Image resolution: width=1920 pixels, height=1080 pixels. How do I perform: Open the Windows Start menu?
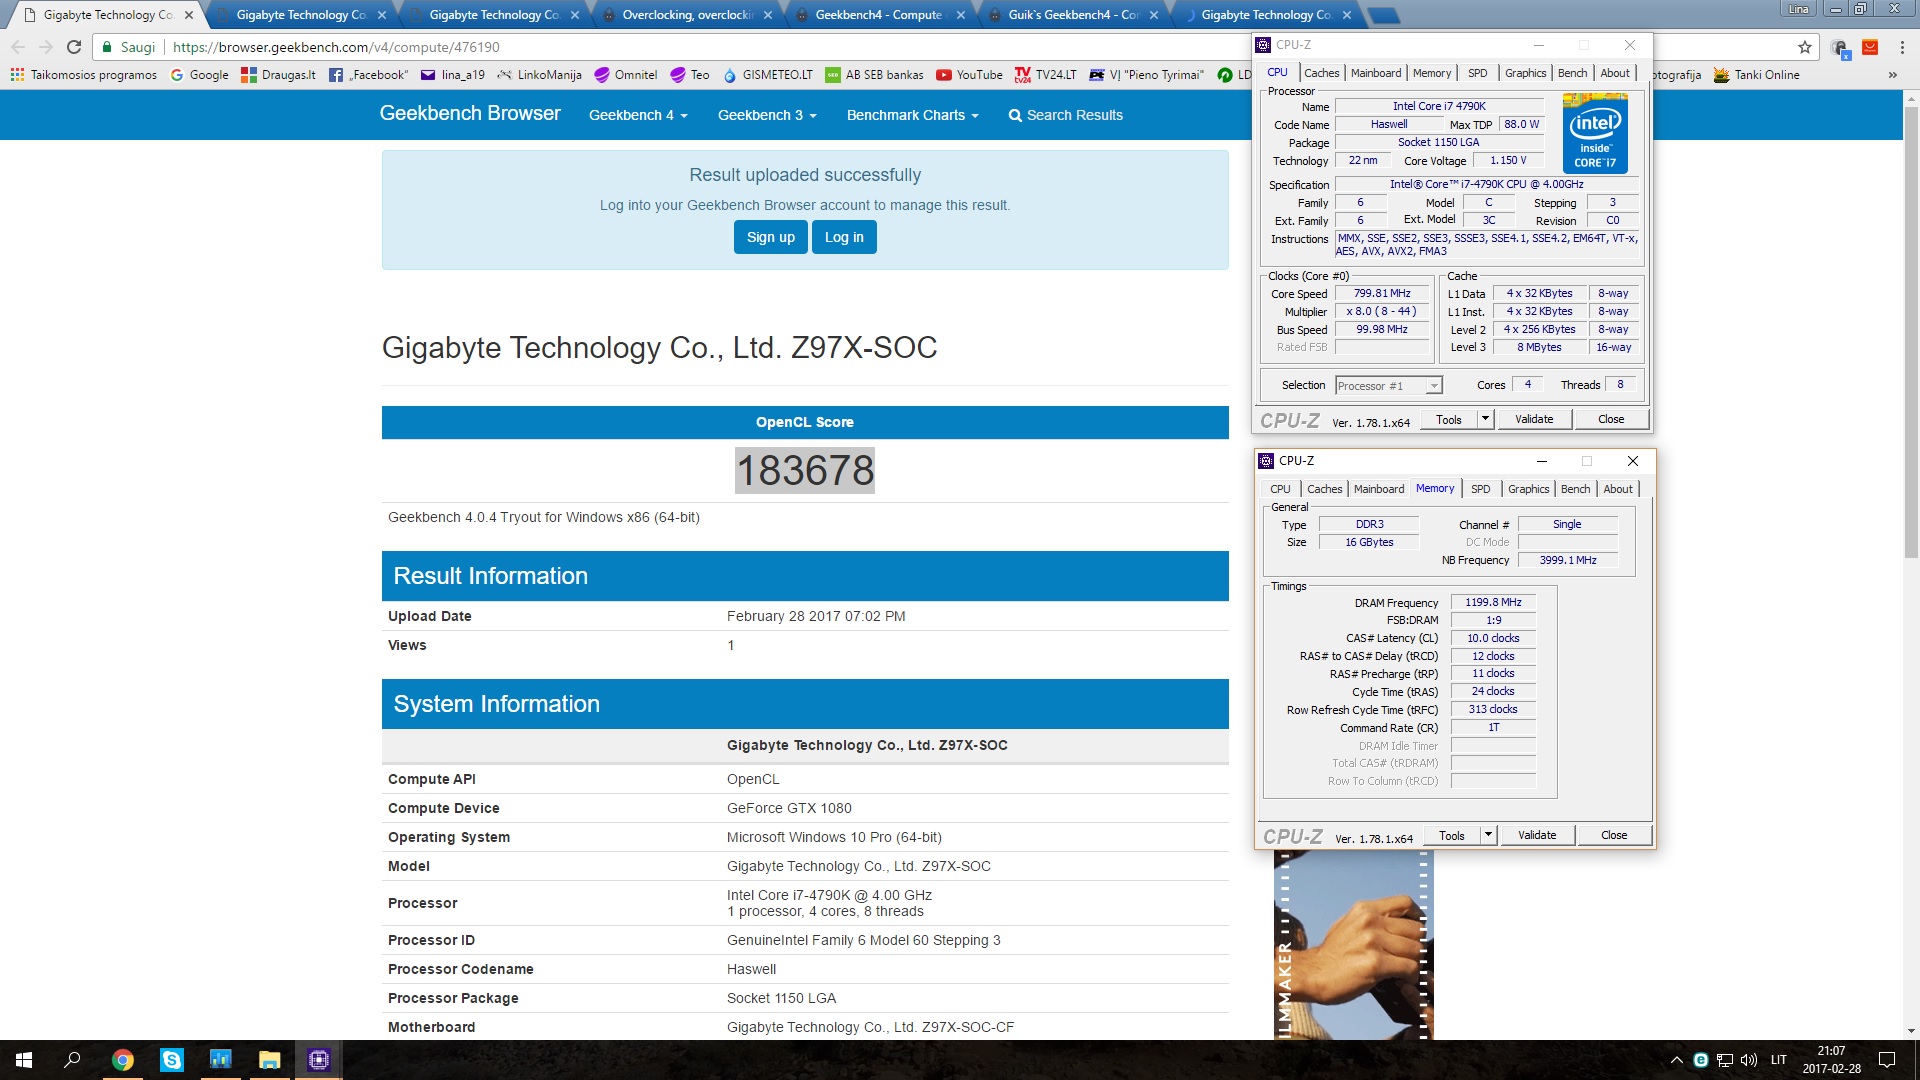(24, 1060)
